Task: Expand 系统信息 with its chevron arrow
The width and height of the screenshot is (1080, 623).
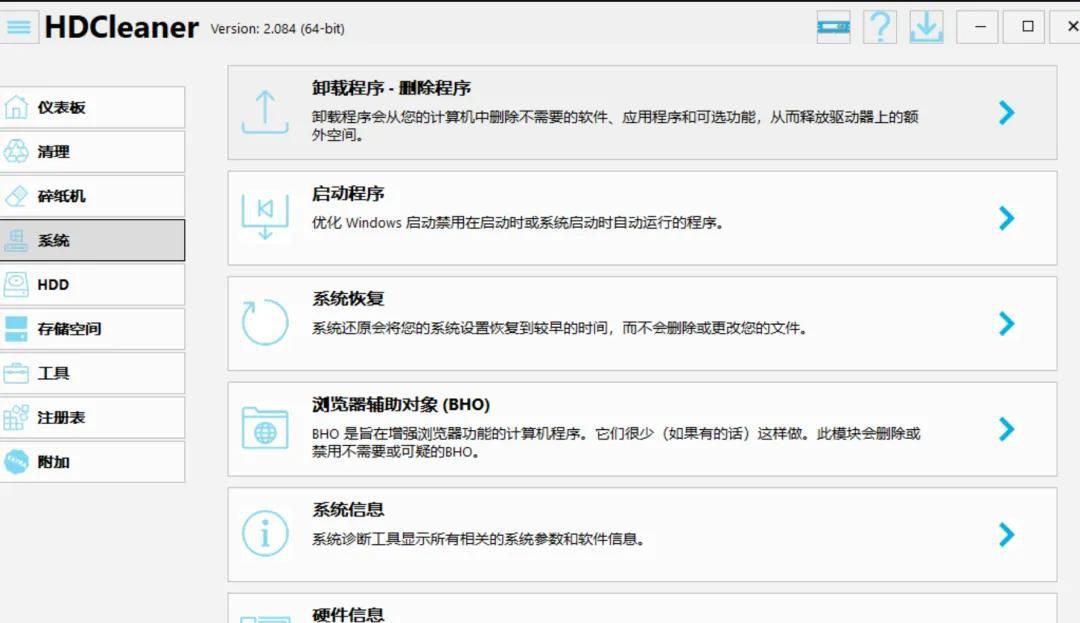Action: [x=1006, y=535]
